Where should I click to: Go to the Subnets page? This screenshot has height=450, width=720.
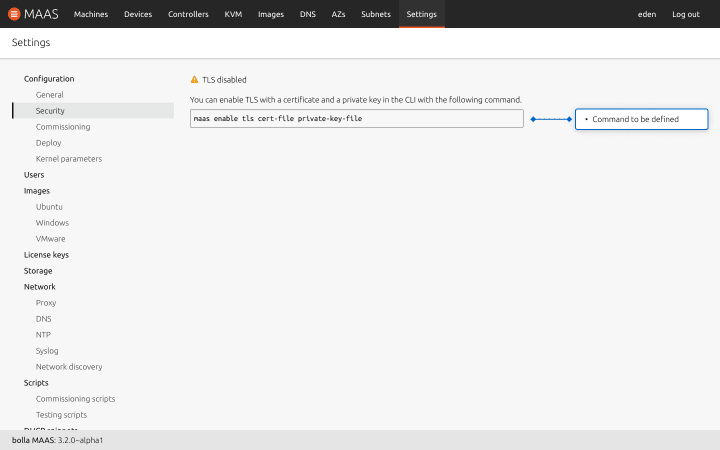coord(376,14)
